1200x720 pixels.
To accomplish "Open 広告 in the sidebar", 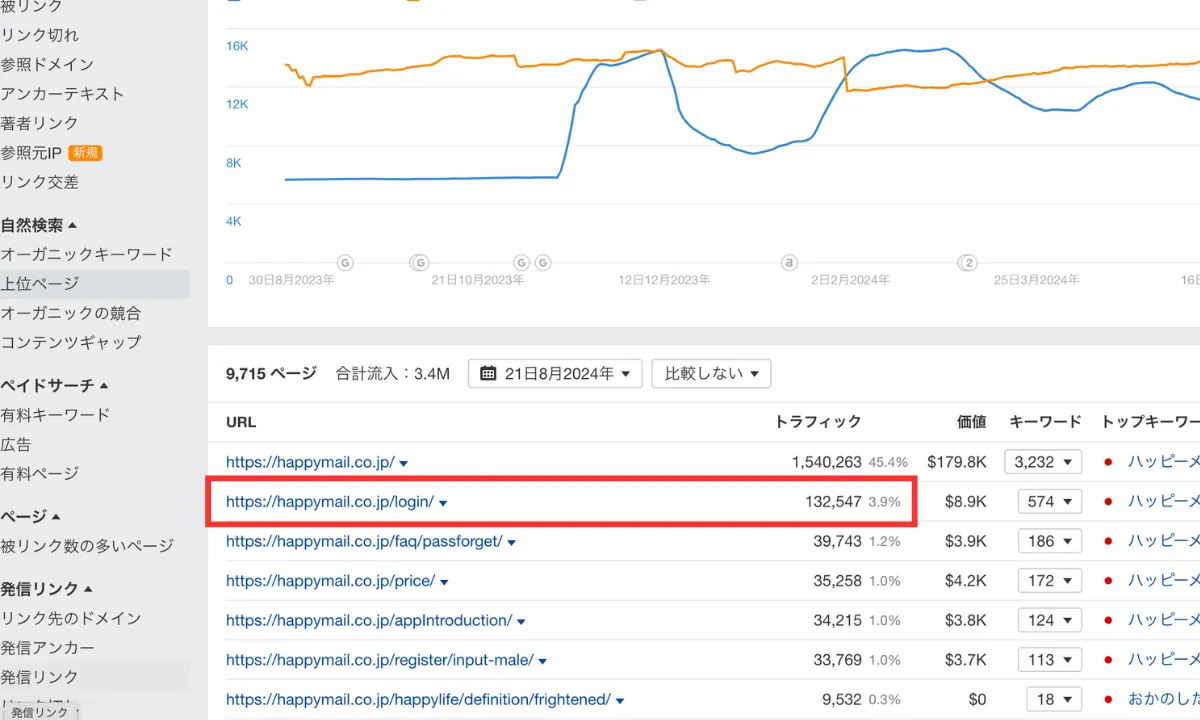I will pyautogui.click(x=16, y=444).
